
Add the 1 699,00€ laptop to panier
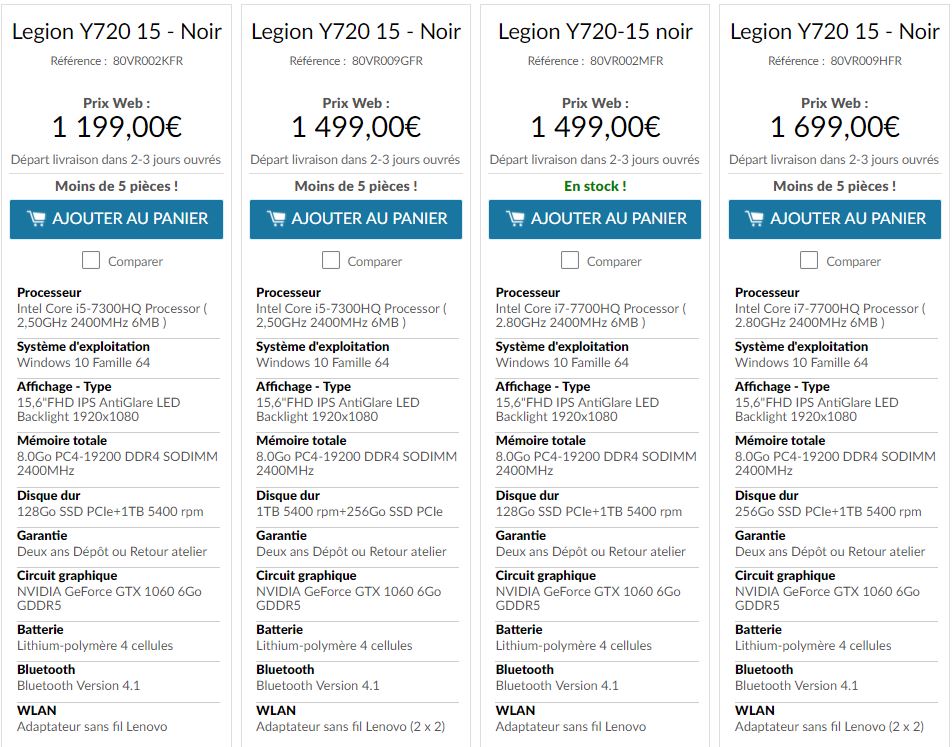(x=835, y=219)
